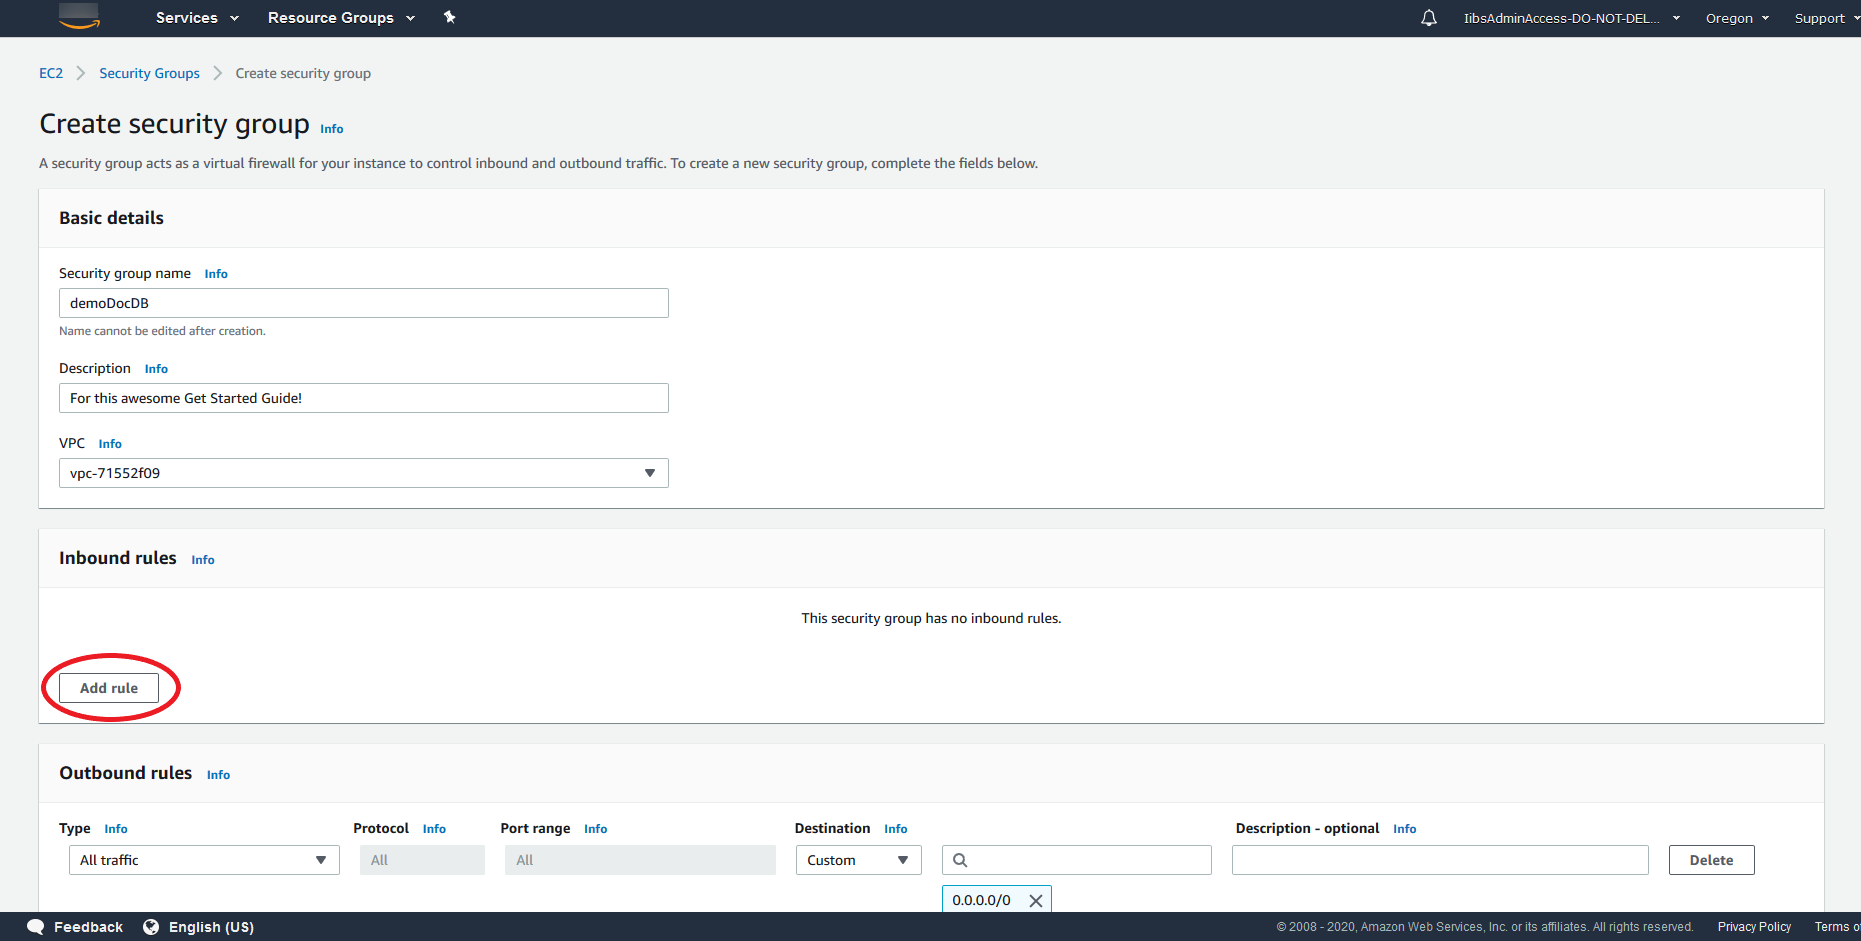Viewport: 1861px width, 941px height.
Task: Click the Add rule button
Action: [x=109, y=688]
